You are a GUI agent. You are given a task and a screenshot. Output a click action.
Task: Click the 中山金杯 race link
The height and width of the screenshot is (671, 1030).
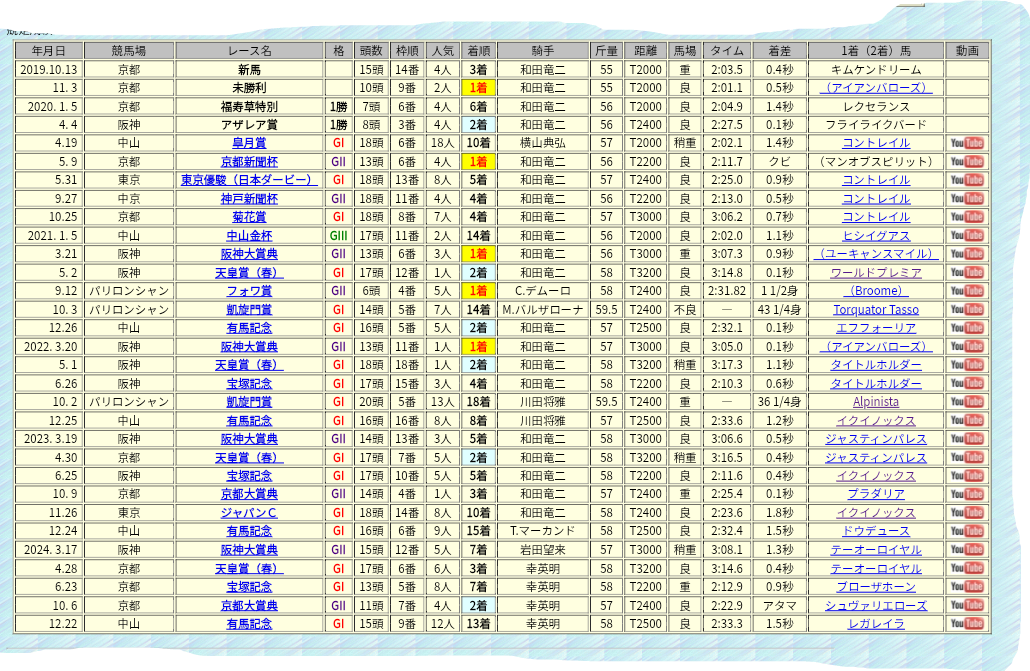[x=249, y=236]
